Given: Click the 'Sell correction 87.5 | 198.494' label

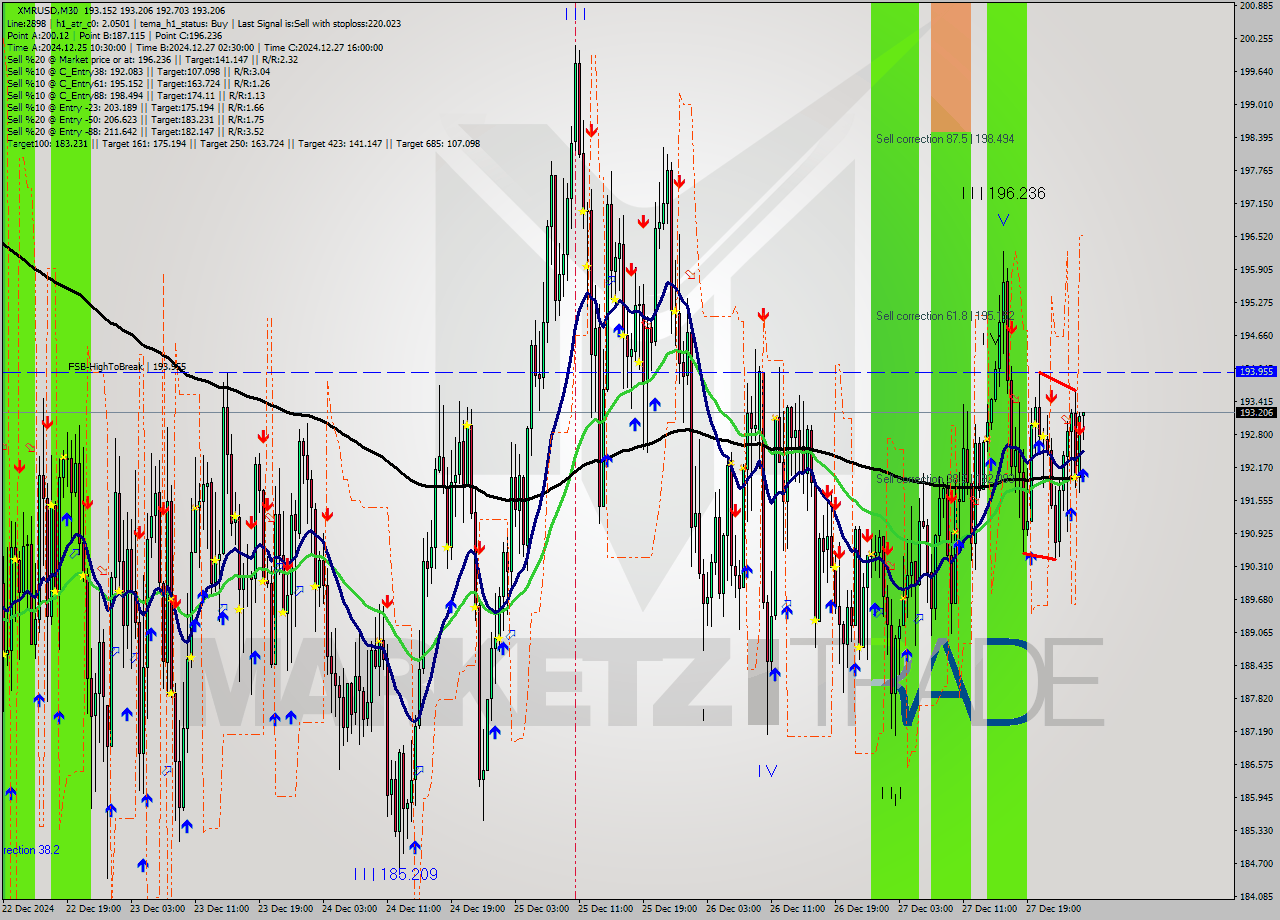Looking at the screenshot, I should (x=945, y=139).
